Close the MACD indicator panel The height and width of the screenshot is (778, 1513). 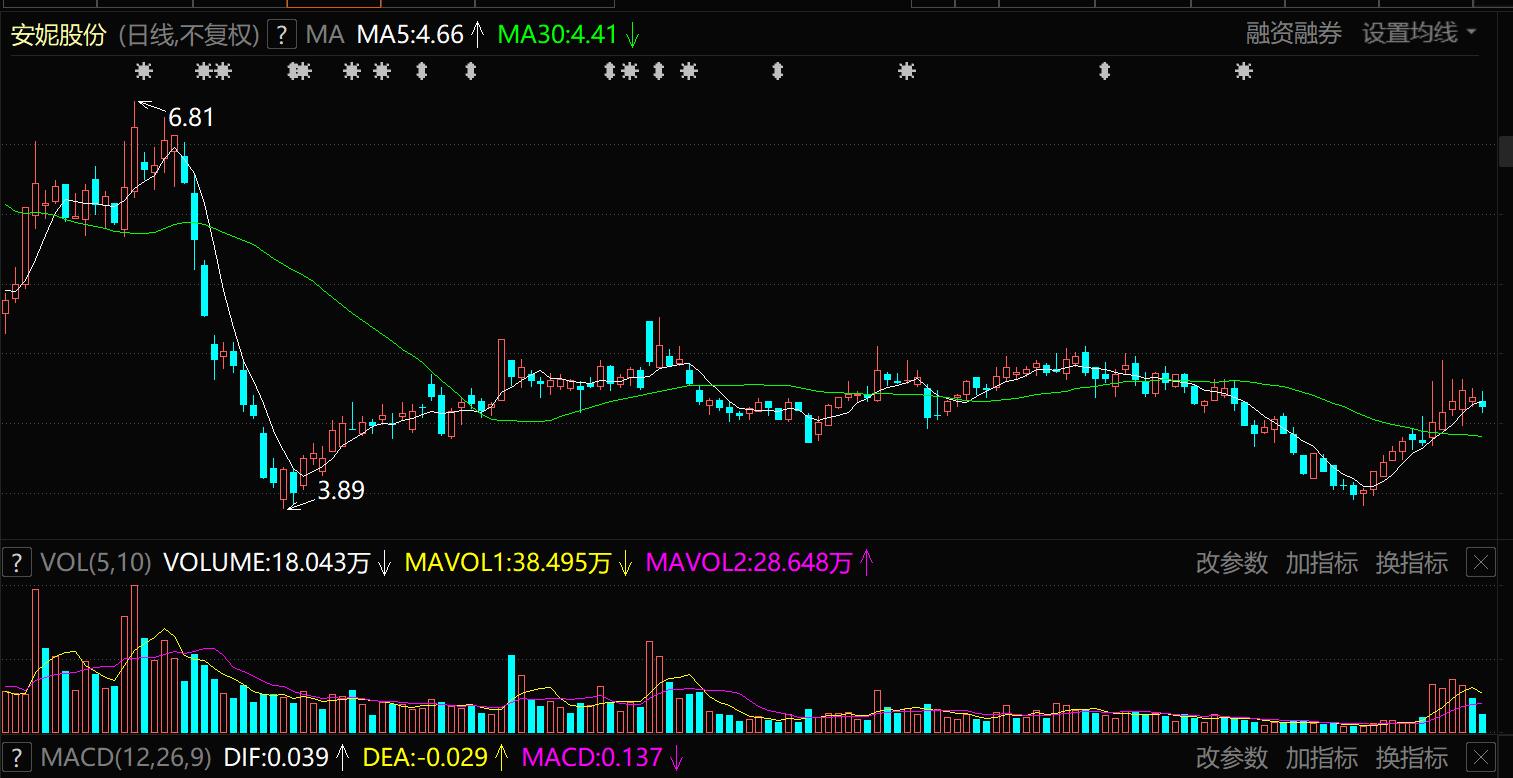tap(1481, 757)
